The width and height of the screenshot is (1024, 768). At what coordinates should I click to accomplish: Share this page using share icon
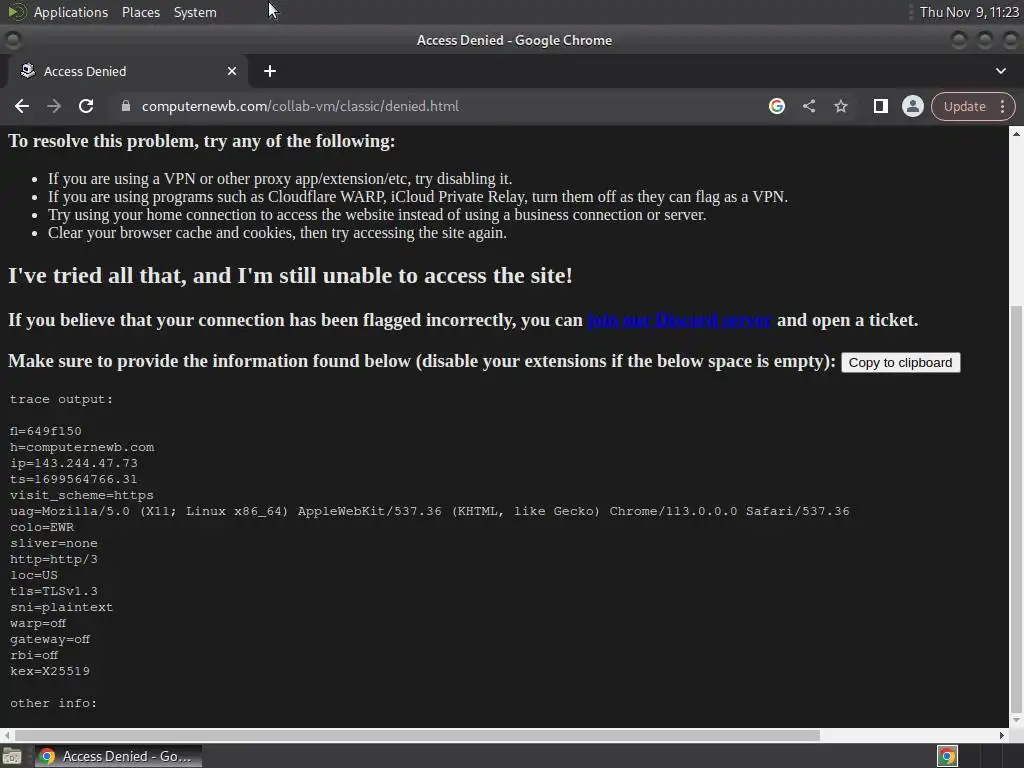click(808, 106)
